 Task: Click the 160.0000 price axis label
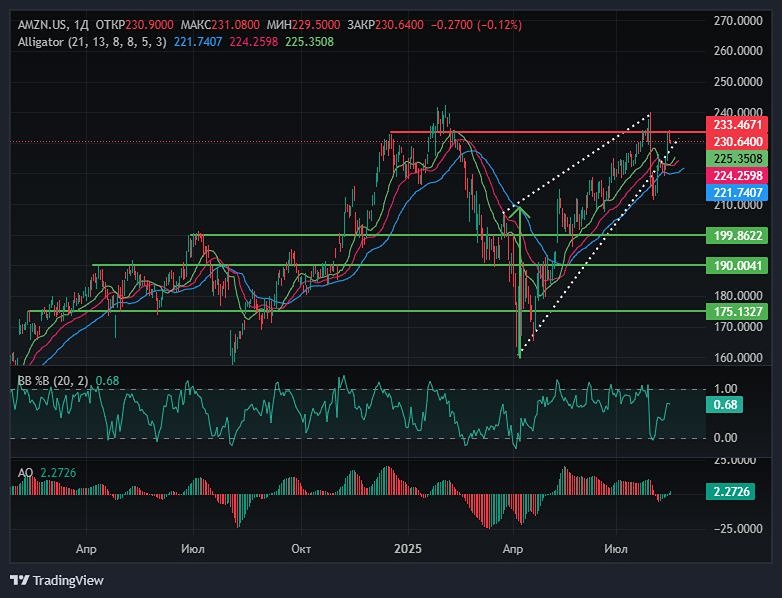click(x=738, y=358)
